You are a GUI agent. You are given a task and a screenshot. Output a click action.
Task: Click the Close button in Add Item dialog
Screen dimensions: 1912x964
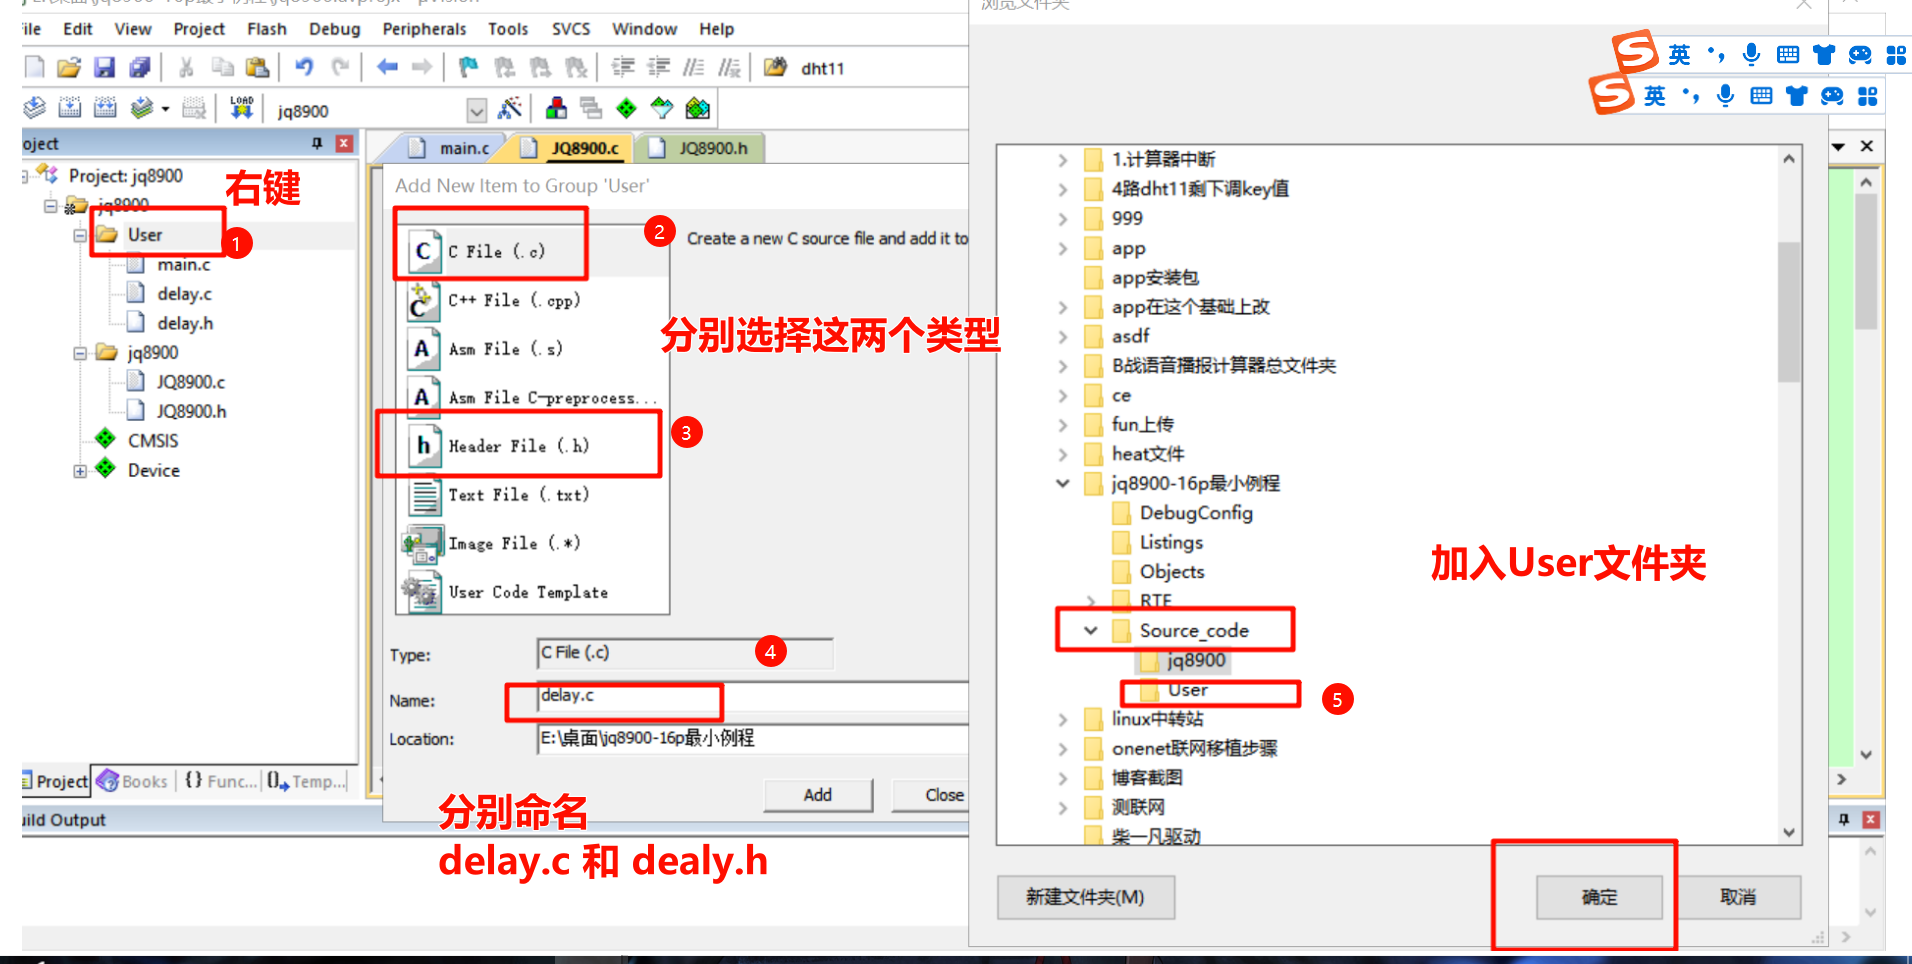tap(930, 795)
